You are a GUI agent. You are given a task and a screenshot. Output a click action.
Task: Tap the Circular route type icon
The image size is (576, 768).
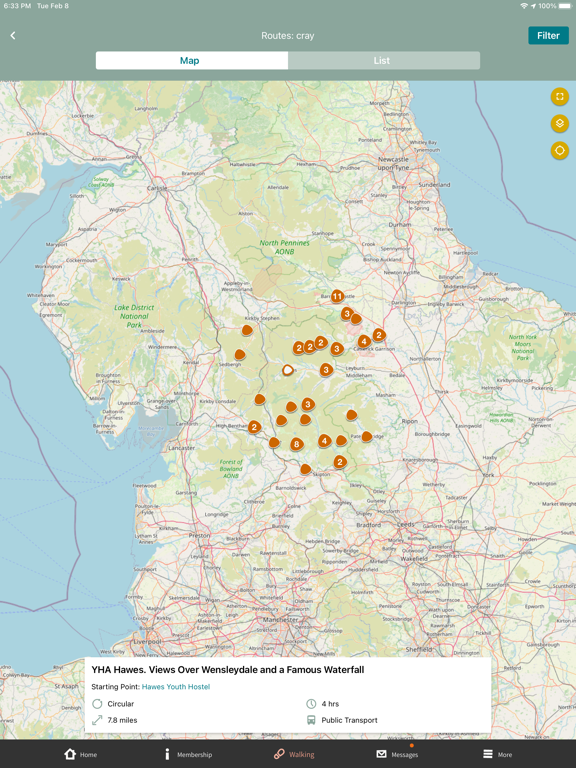[x=97, y=704]
